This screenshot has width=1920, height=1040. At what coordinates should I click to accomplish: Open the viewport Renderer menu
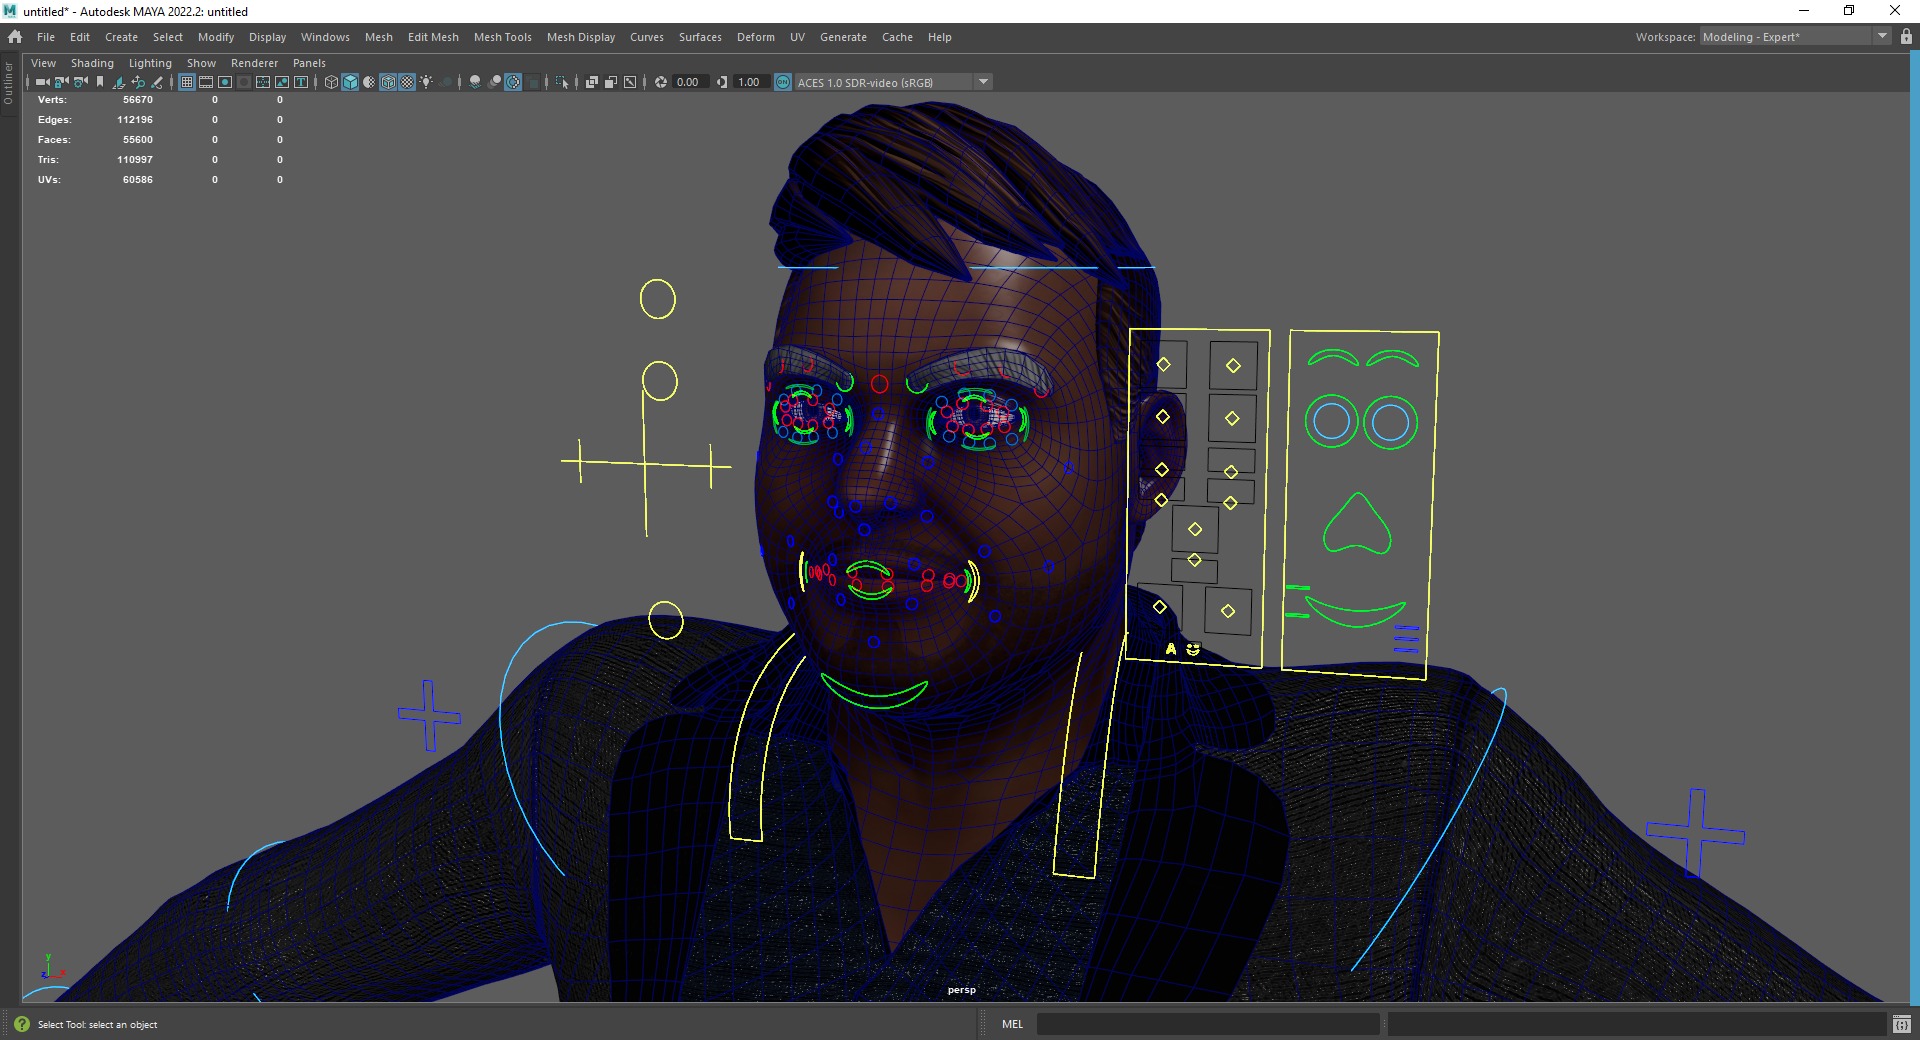254,63
